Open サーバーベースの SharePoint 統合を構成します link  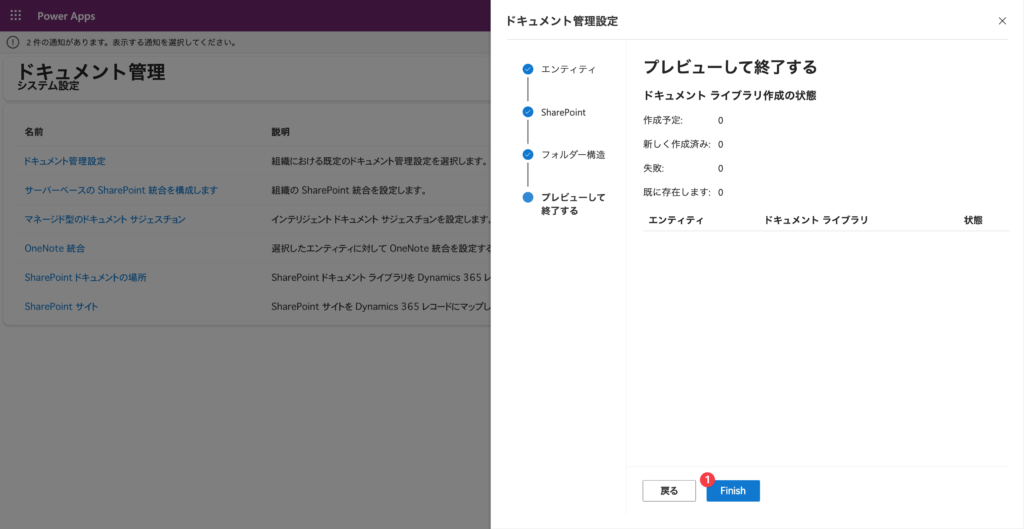coord(121,190)
